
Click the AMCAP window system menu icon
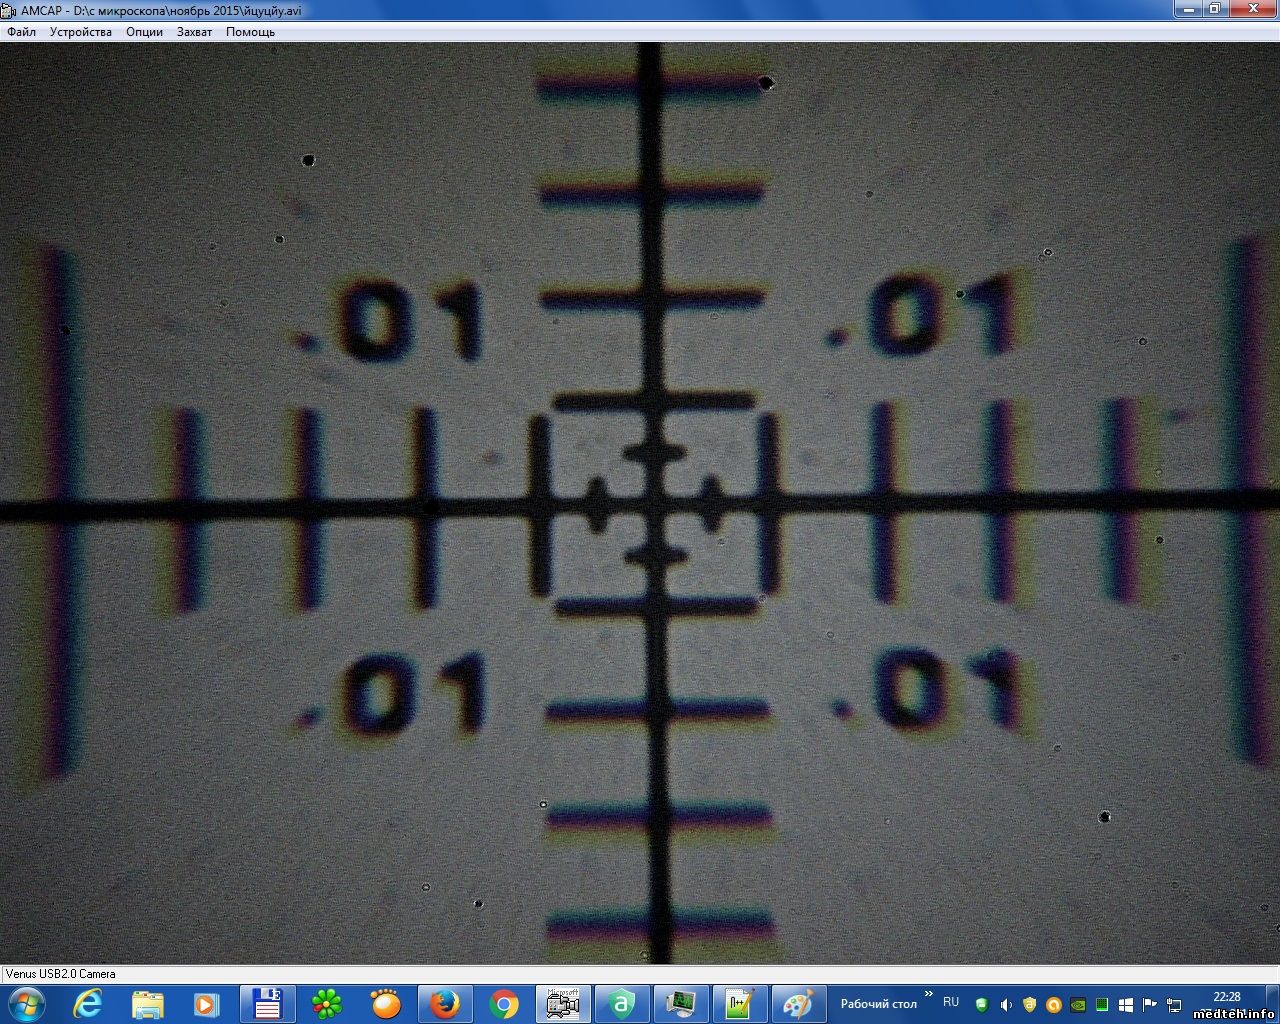(x=9, y=10)
